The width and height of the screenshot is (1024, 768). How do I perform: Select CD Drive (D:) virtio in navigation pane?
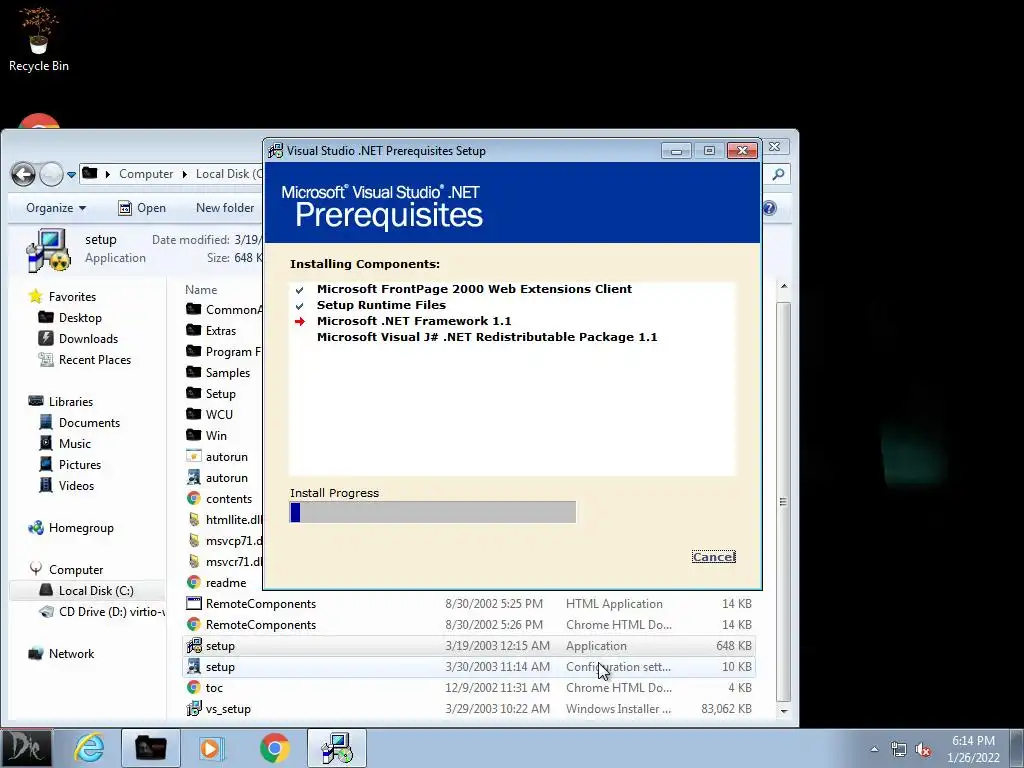tap(112, 612)
